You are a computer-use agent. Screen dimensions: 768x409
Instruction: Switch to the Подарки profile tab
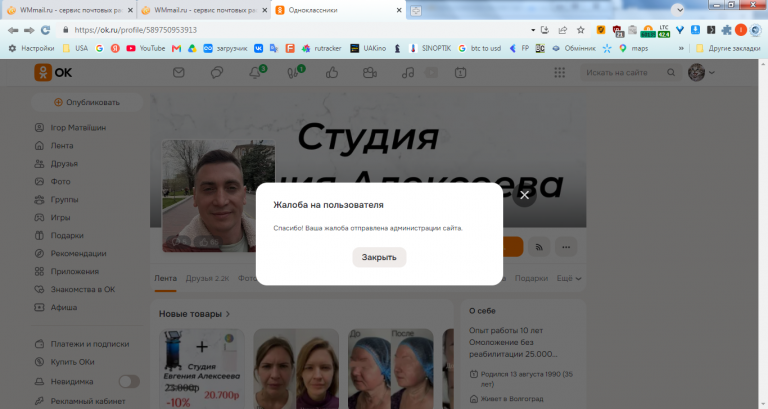point(531,278)
